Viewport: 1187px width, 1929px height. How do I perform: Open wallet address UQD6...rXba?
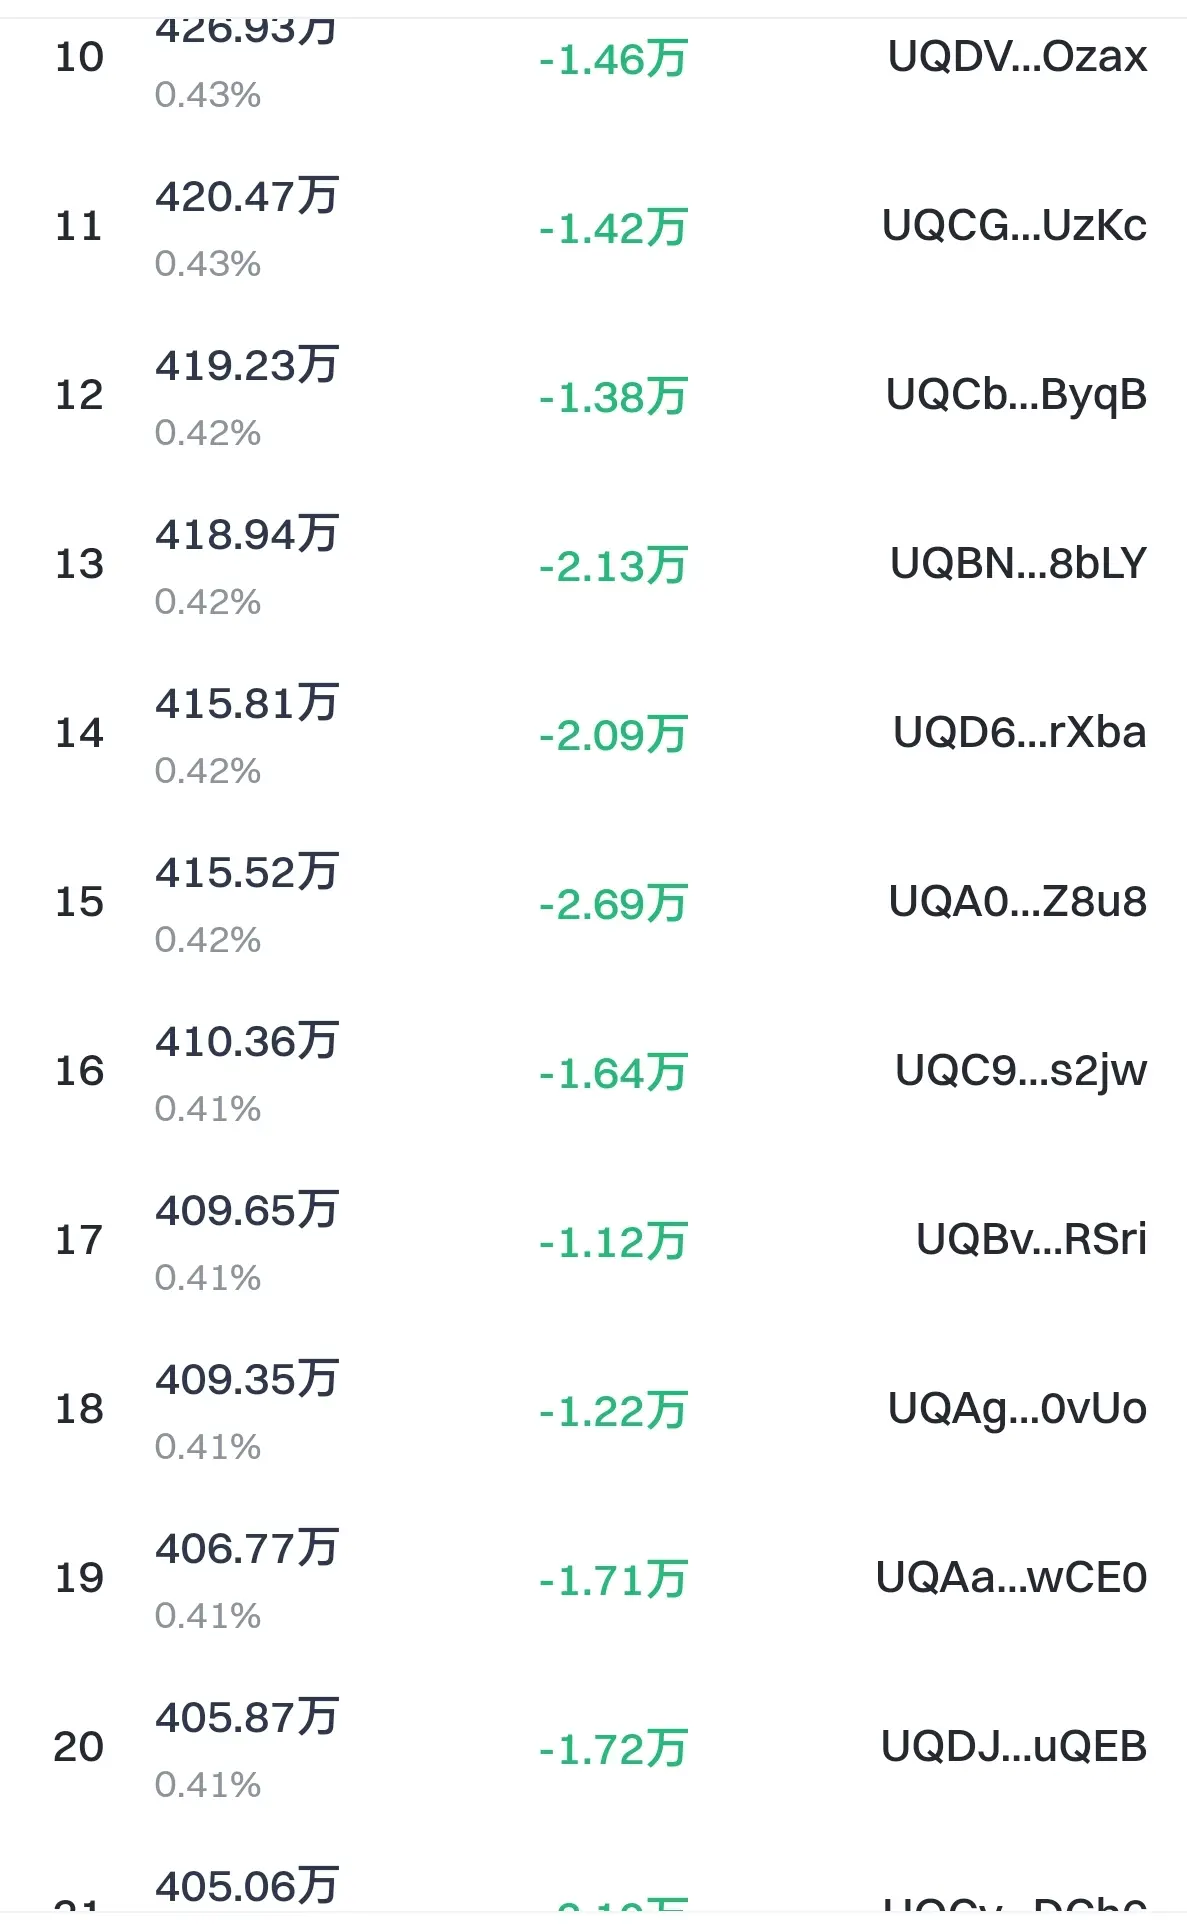coord(1020,733)
